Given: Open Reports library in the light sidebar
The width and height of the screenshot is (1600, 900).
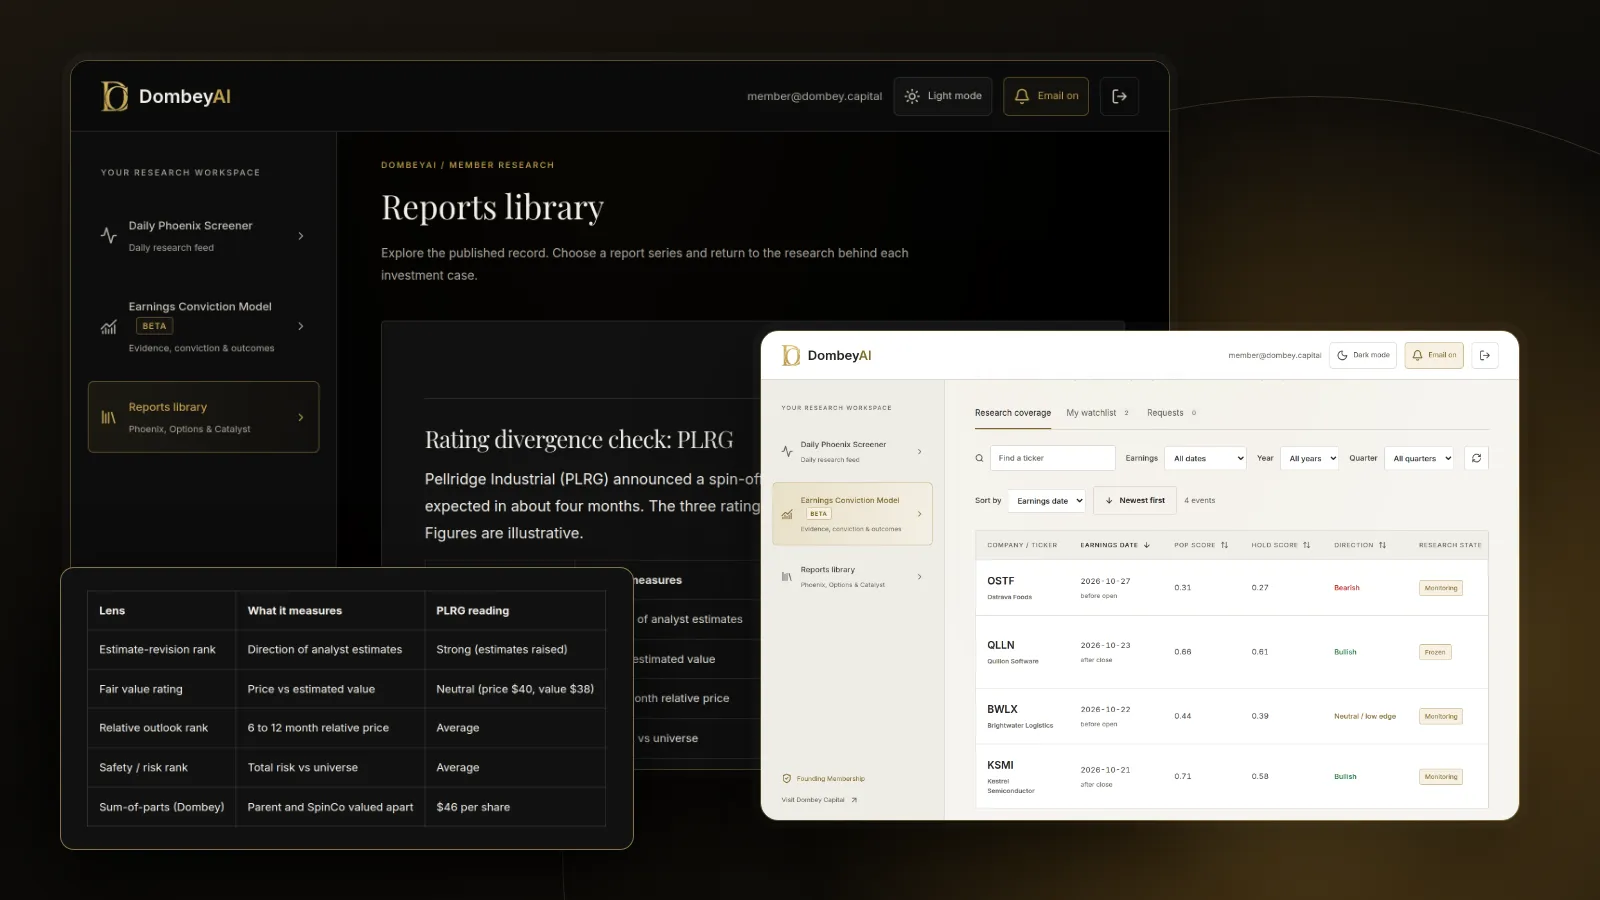Looking at the screenshot, I should 852,577.
